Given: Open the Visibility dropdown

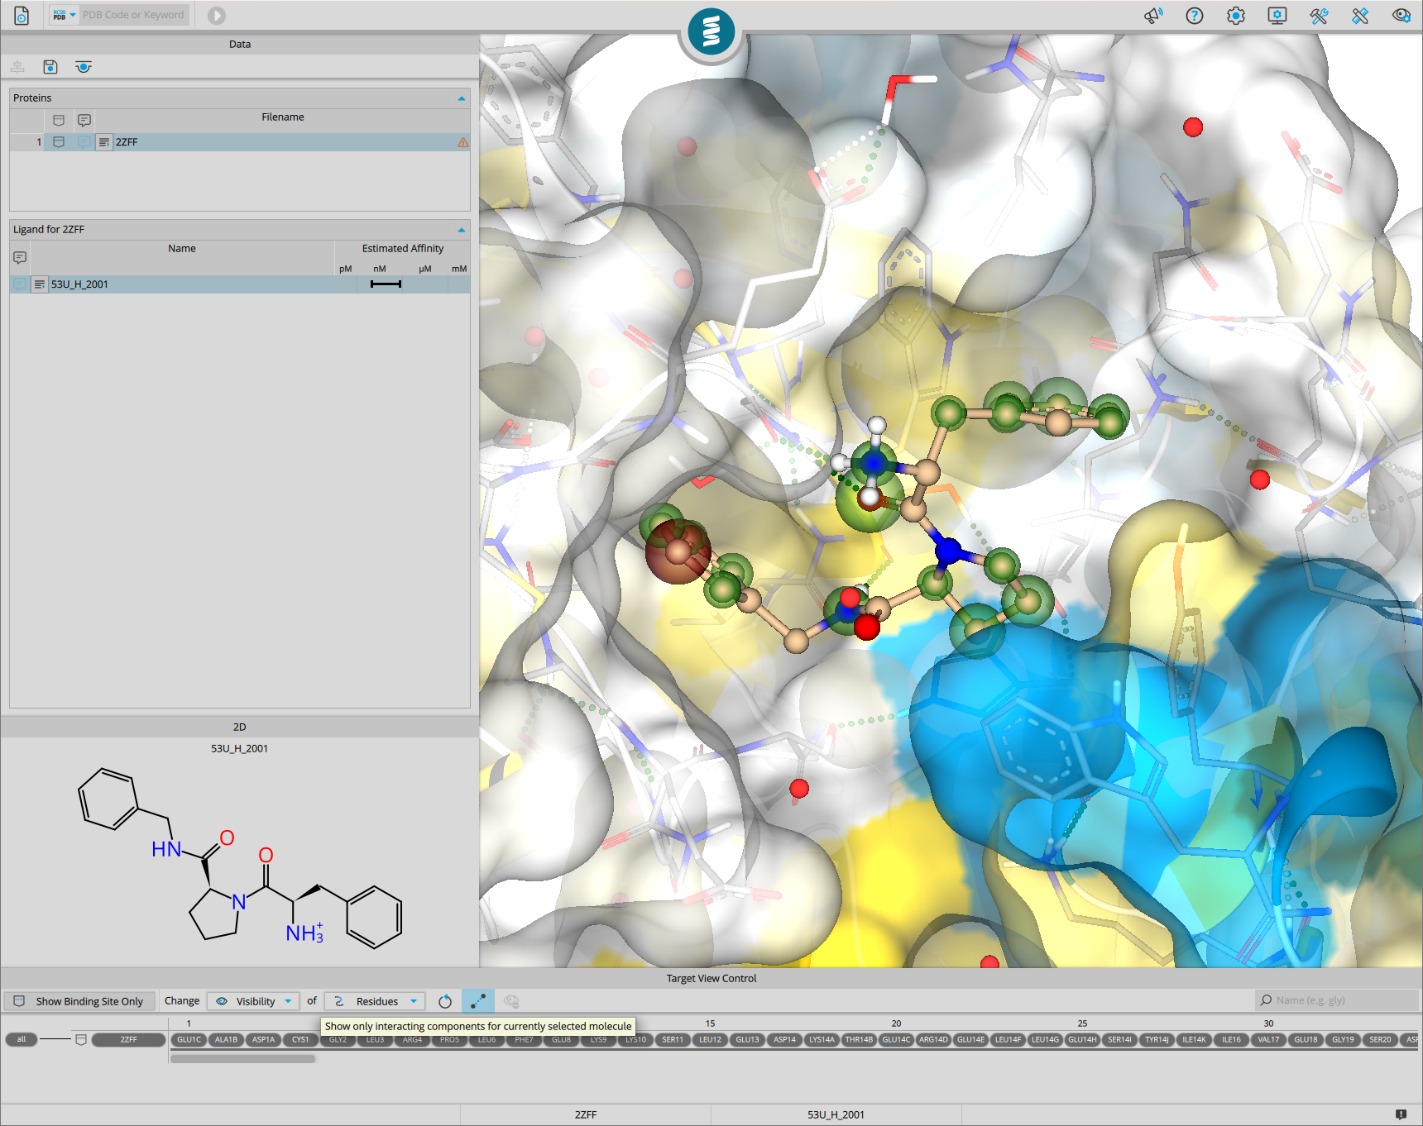Looking at the screenshot, I should click(254, 1001).
